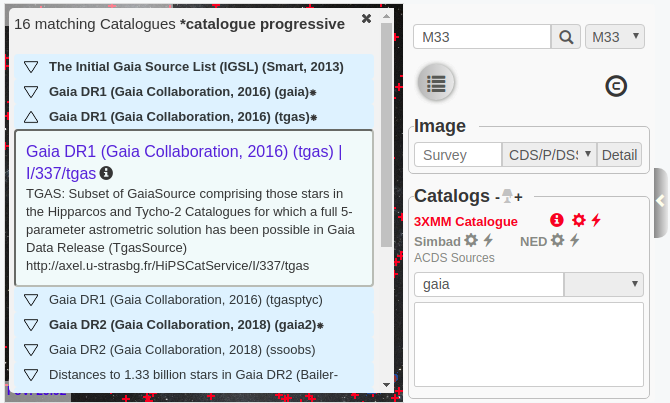The height and width of the screenshot is (403, 670).
Task: Show 3XMM Catalogue info icon
Action: 556,220
